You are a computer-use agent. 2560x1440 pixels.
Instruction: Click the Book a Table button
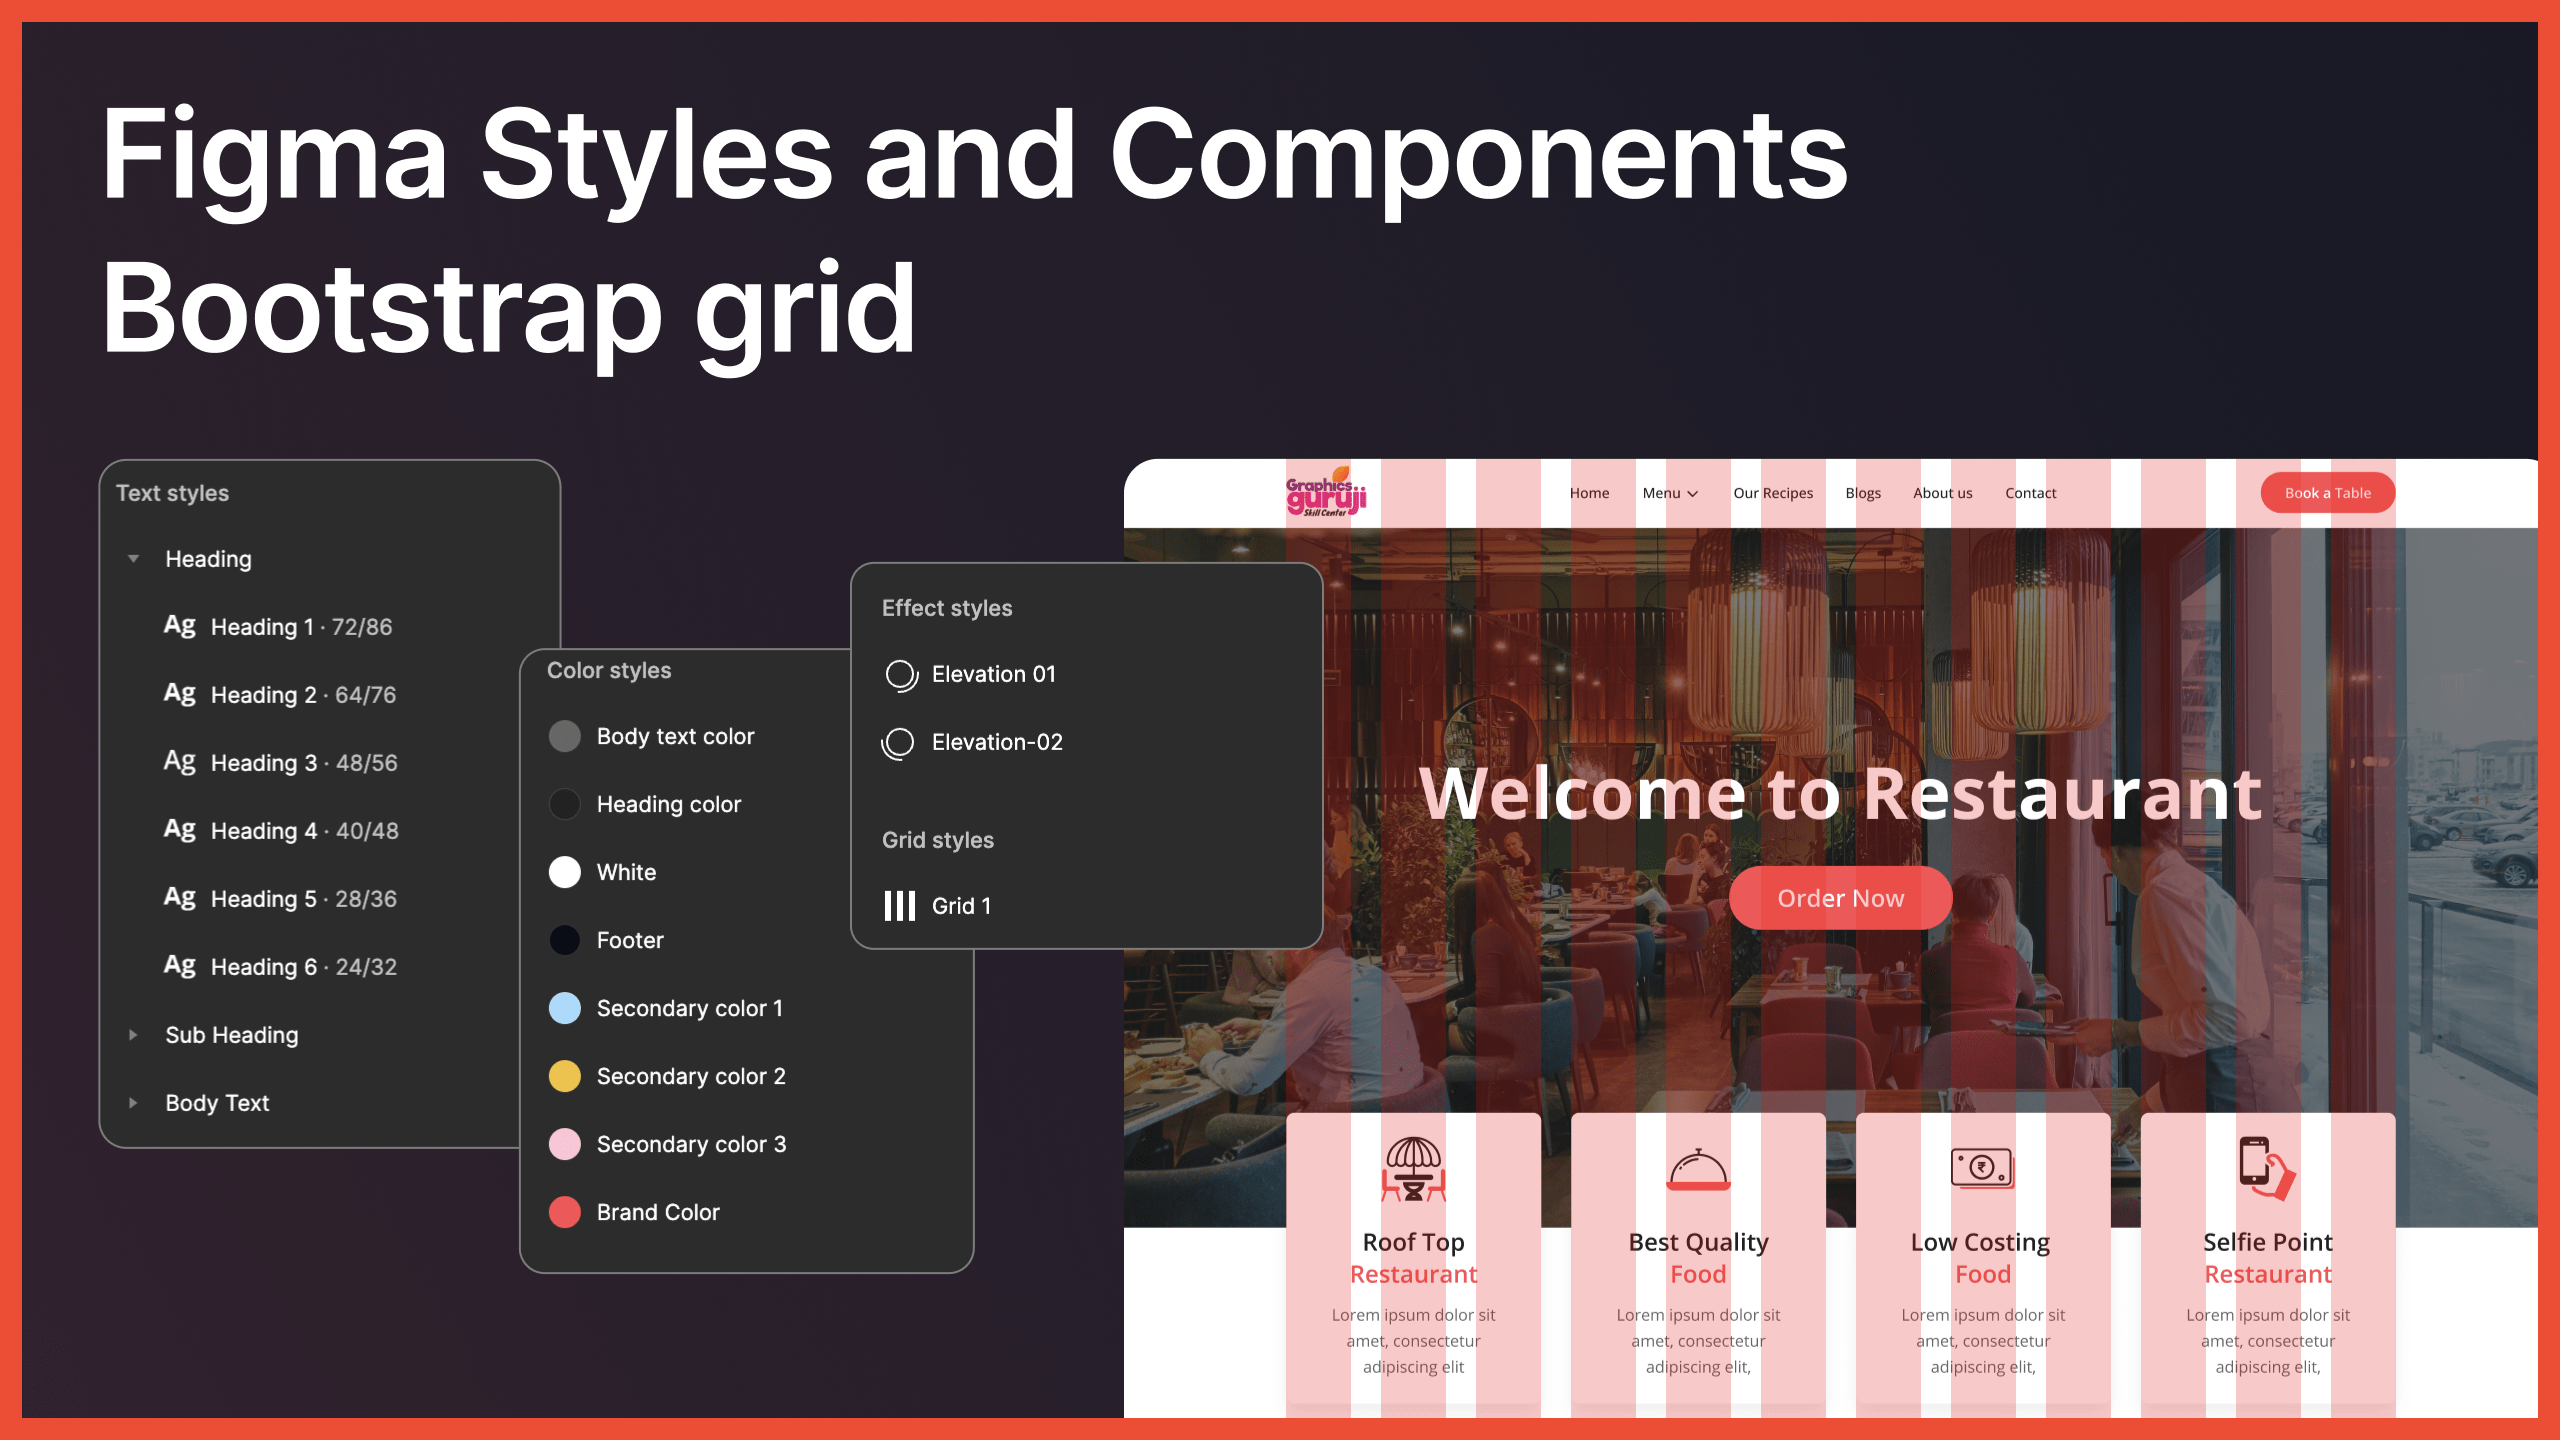[x=2328, y=492]
